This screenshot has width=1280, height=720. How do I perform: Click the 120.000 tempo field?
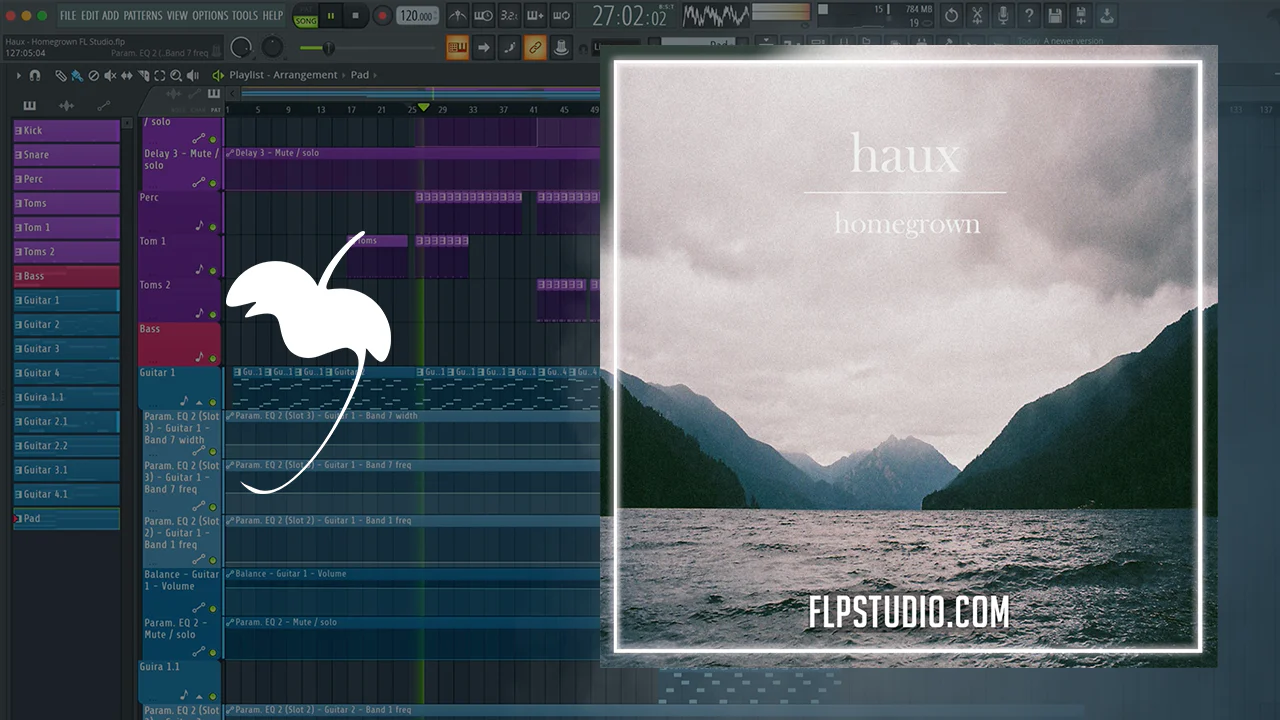417,16
